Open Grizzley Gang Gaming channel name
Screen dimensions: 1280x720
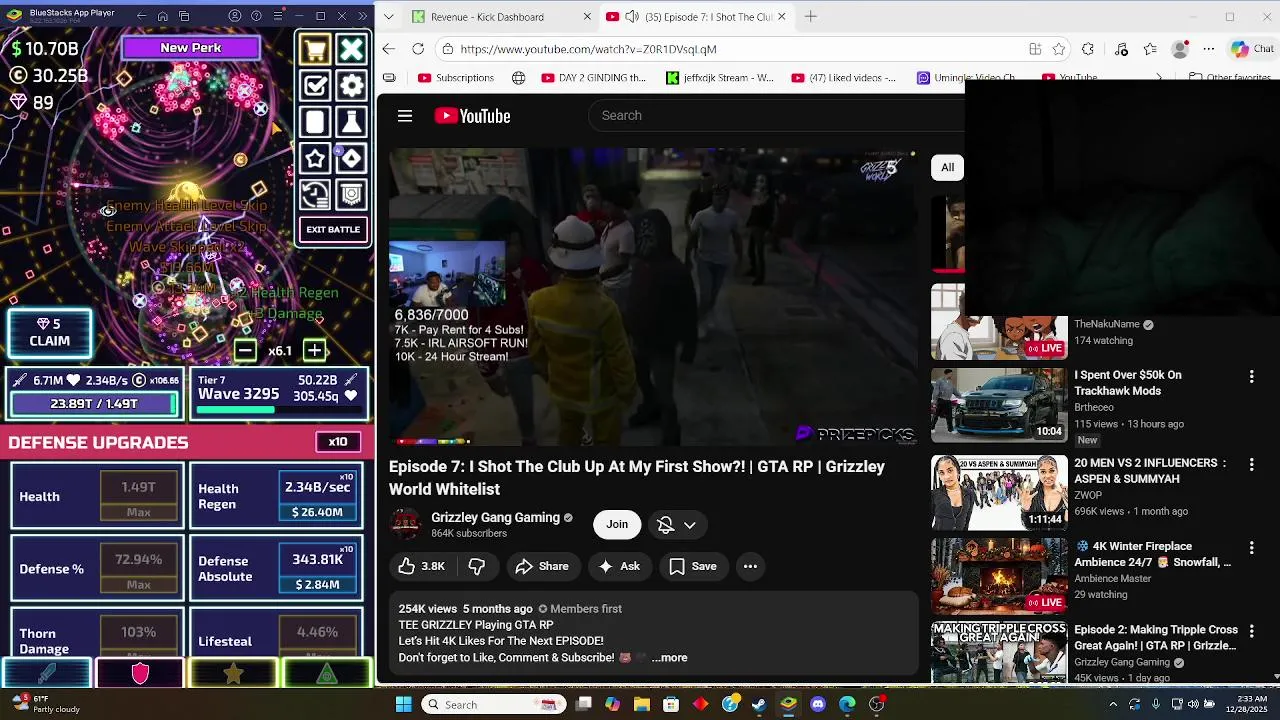(x=495, y=517)
